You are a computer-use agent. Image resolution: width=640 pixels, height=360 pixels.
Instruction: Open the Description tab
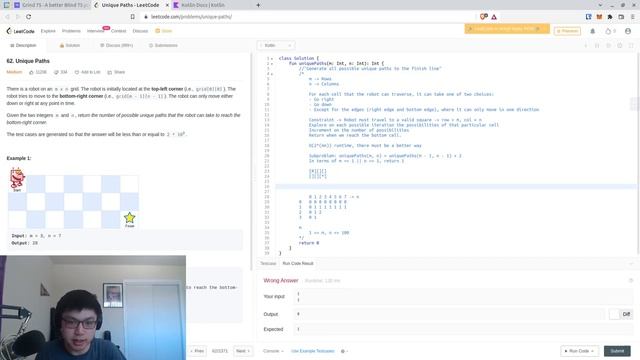point(23,45)
